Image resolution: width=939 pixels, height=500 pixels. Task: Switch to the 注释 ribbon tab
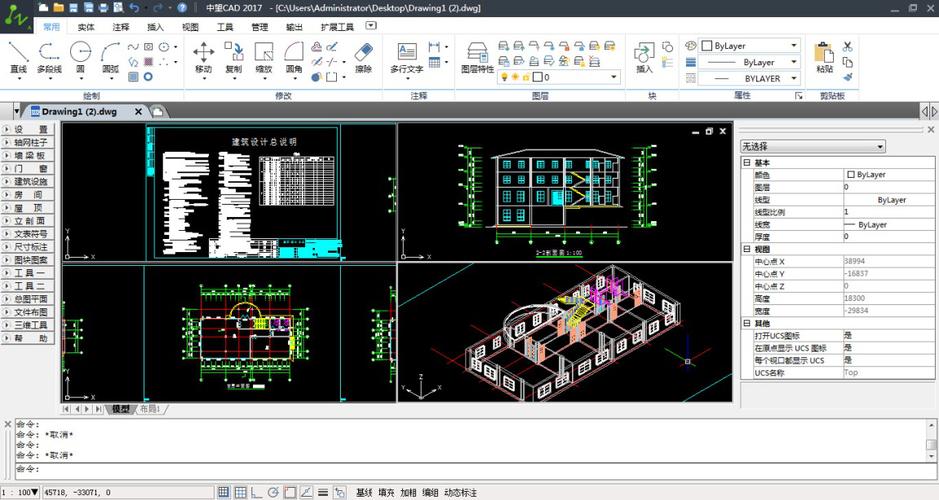click(x=121, y=27)
